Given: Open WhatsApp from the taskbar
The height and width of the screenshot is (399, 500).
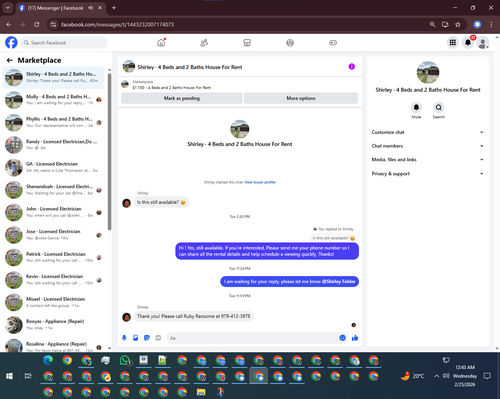Looking at the screenshot, I should 125,361.
